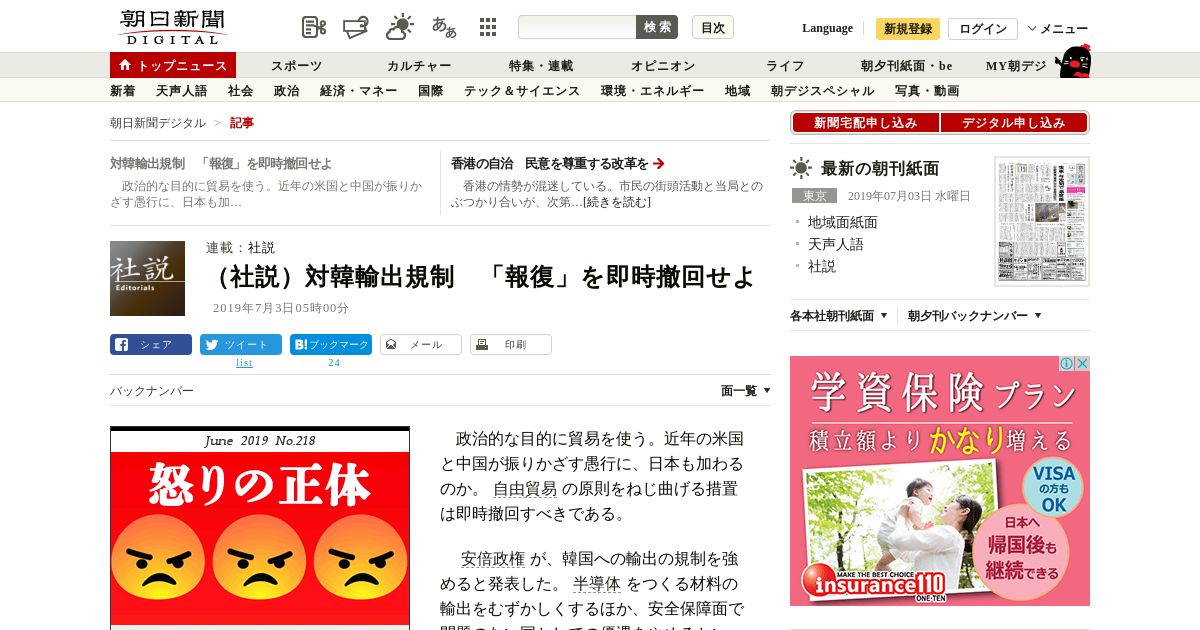Select 環境・エネルギー in the sub navigation
The height and width of the screenshot is (630, 1200).
tap(653, 91)
